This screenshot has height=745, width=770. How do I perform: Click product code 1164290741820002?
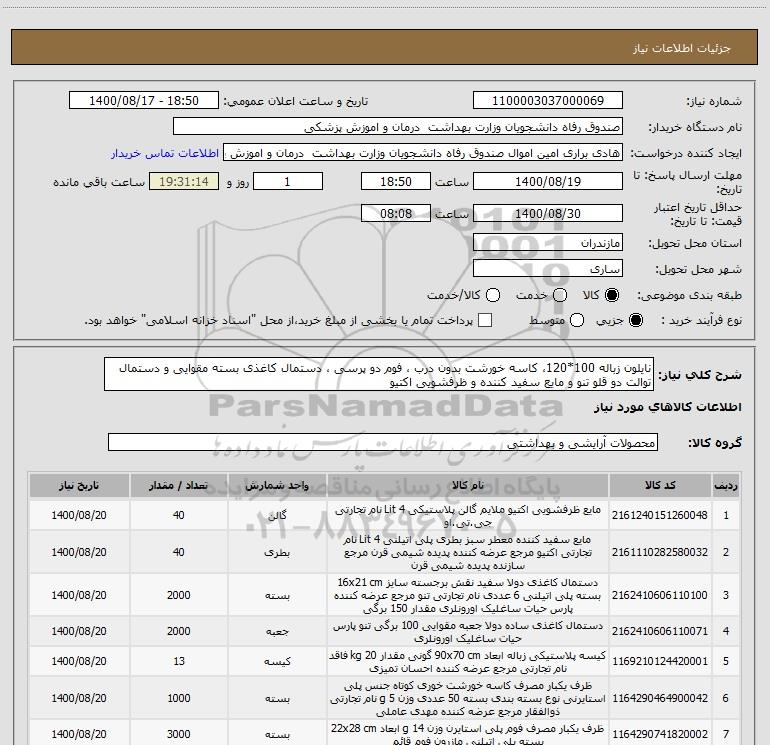point(660,734)
